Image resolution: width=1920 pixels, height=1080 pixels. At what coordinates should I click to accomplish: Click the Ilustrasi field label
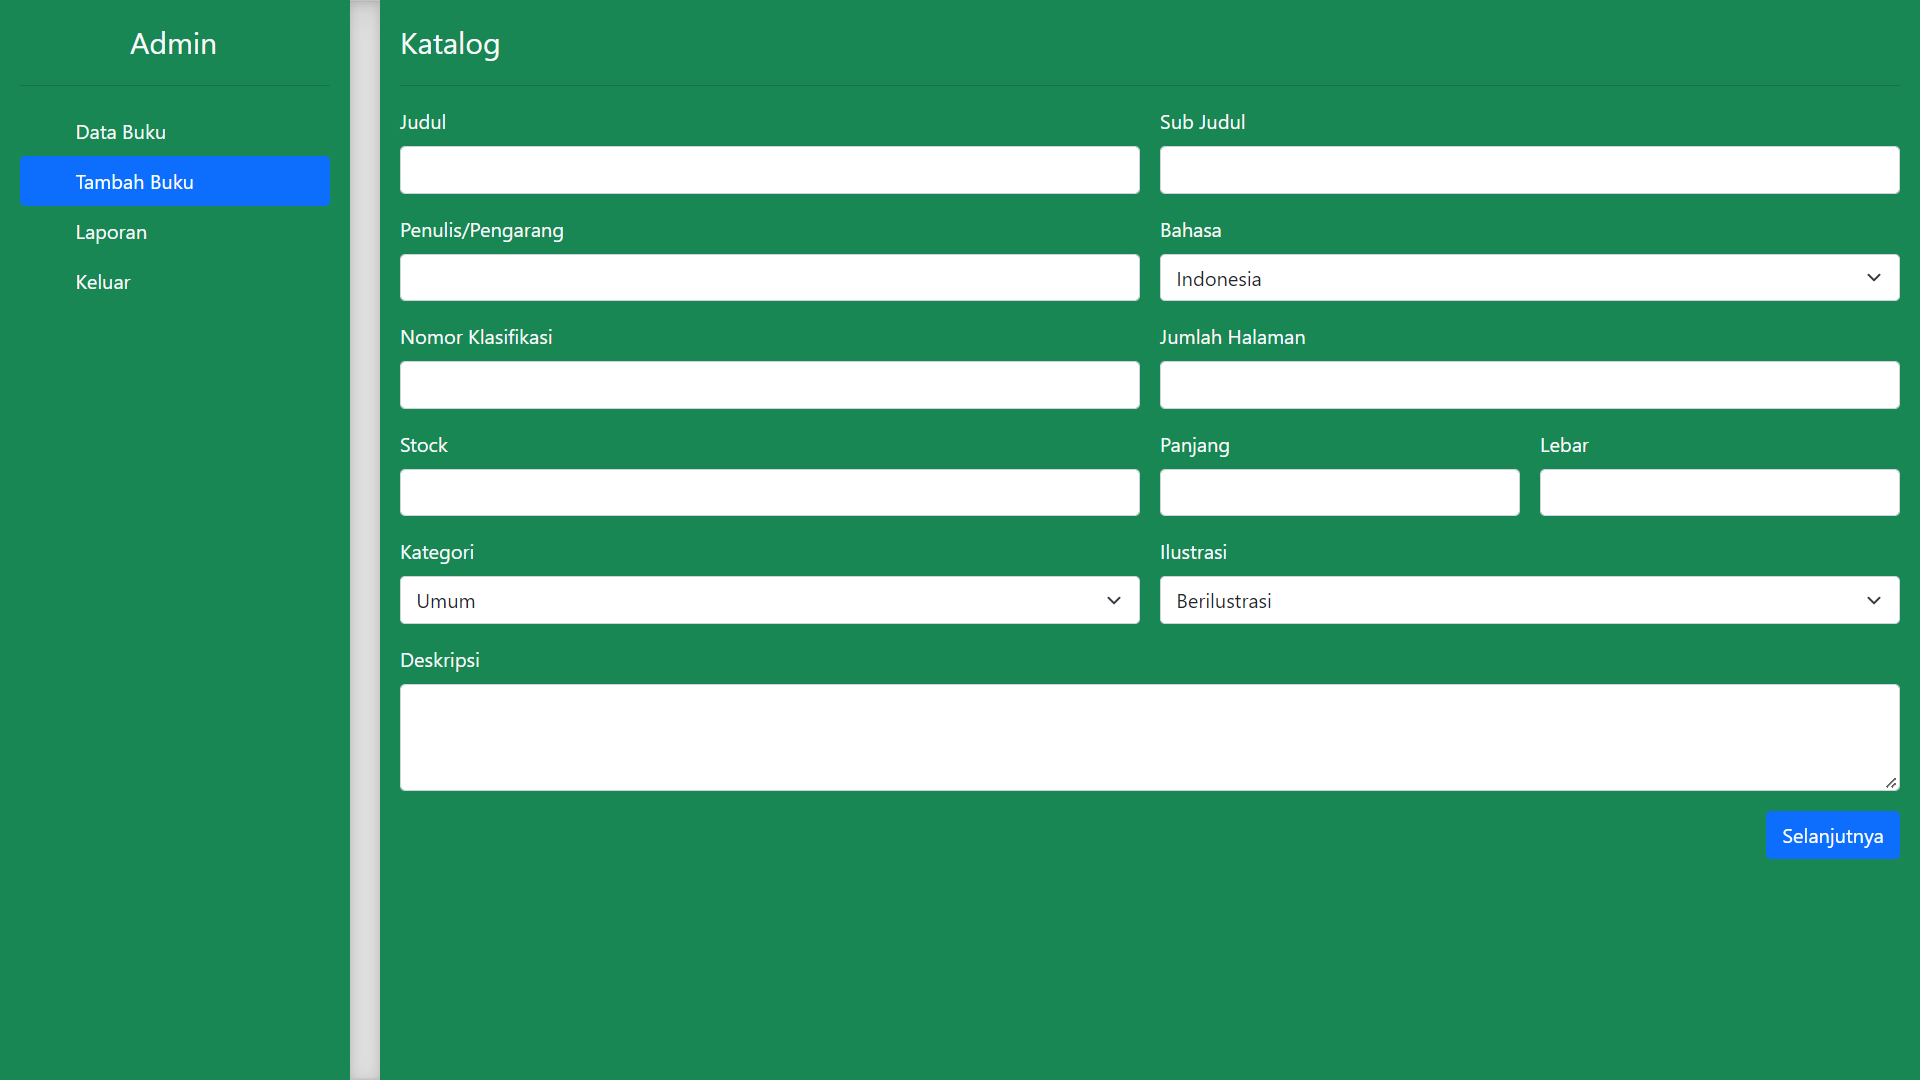pos(1193,552)
